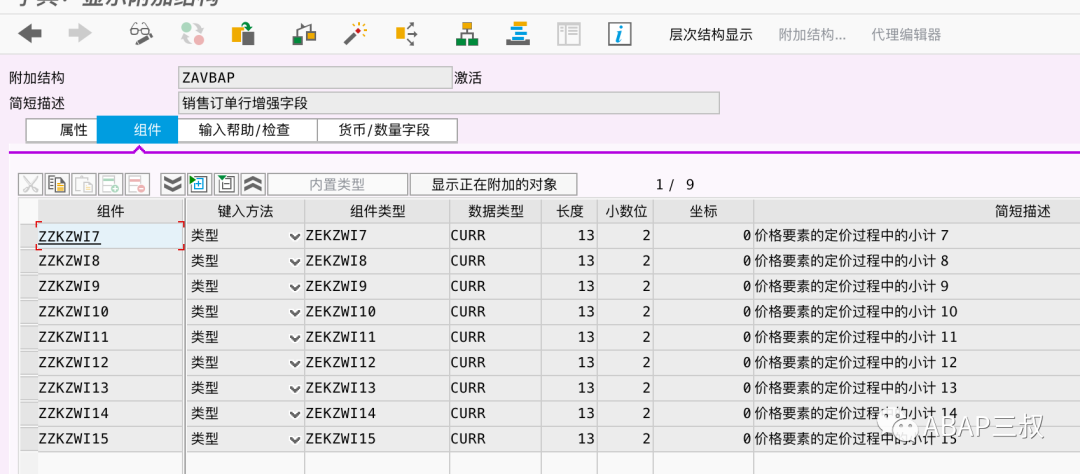Switch to the 属性 tab
The image size is (1080, 474).
click(x=62, y=130)
